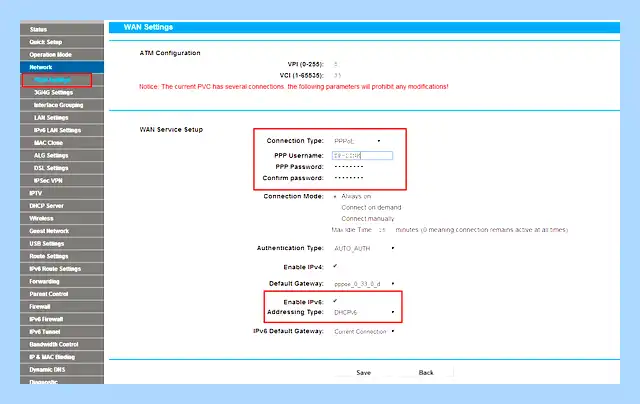
Task: Open the Status menu item
Action: [62, 29]
